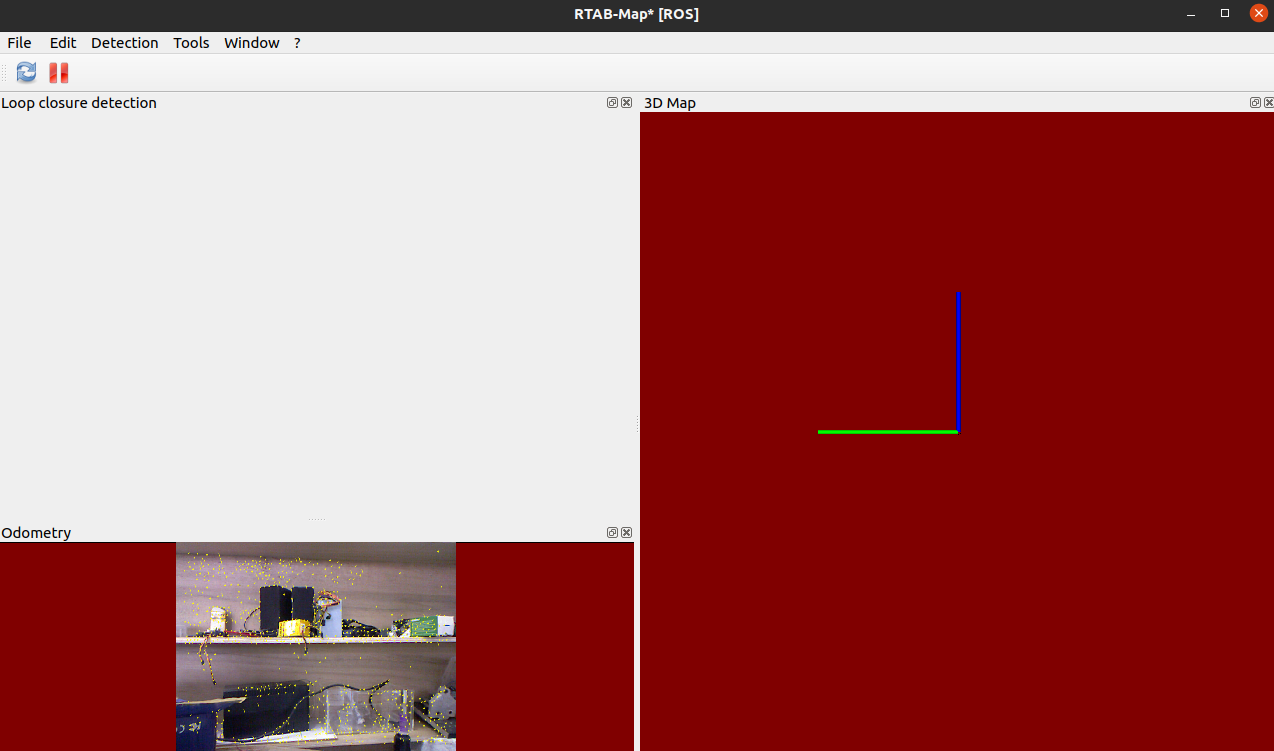Close the 3D Map panel
Screen dimensions: 1274x751
click(x=1268, y=102)
